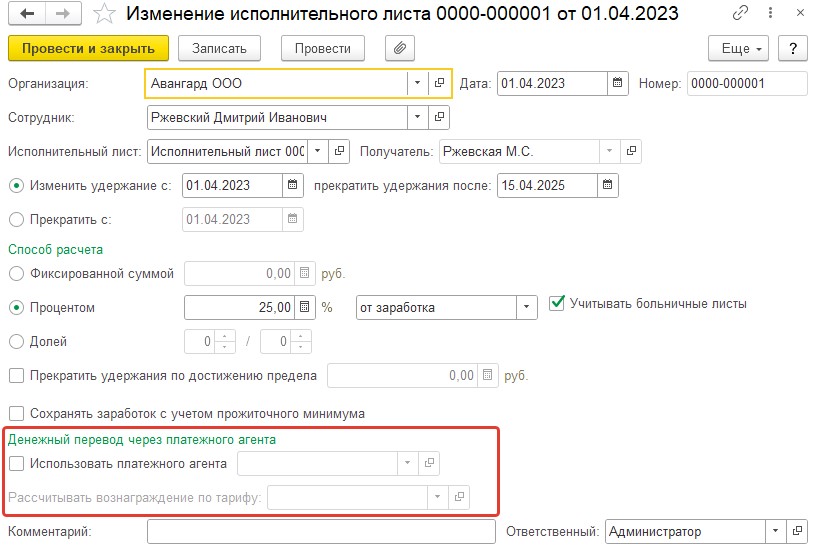Go back with the left arrow button
Viewport: 819px width, 555px height.
[x=27, y=14]
